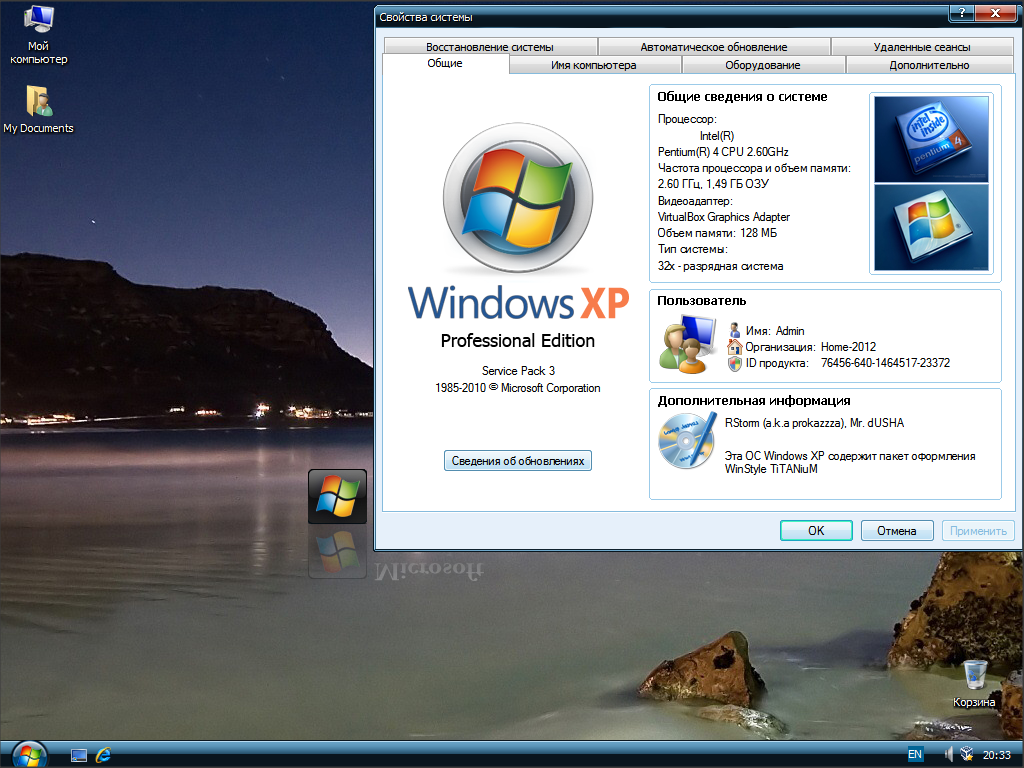
Task: Click the EN language indicator
Action: click(915, 754)
